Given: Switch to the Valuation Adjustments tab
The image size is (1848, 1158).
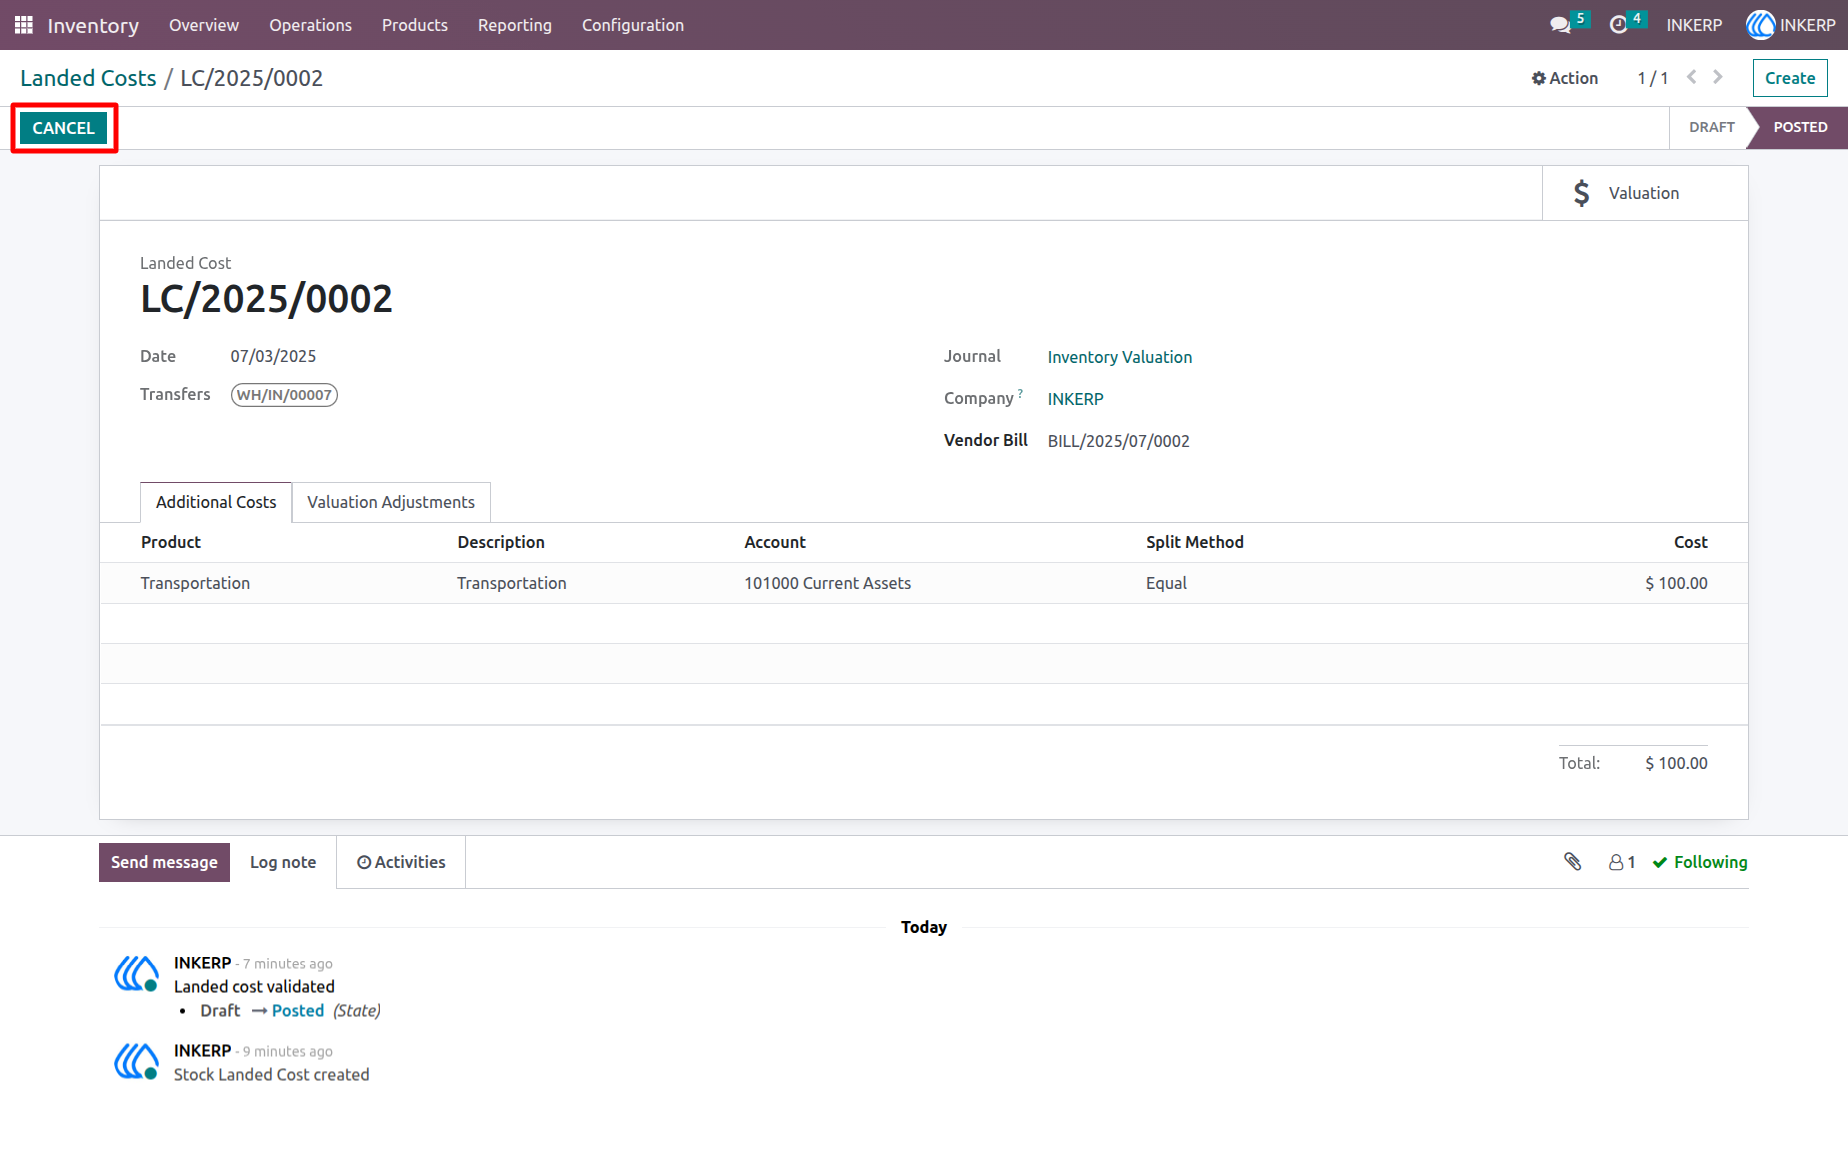Looking at the screenshot, I should [x=391, y=502].
